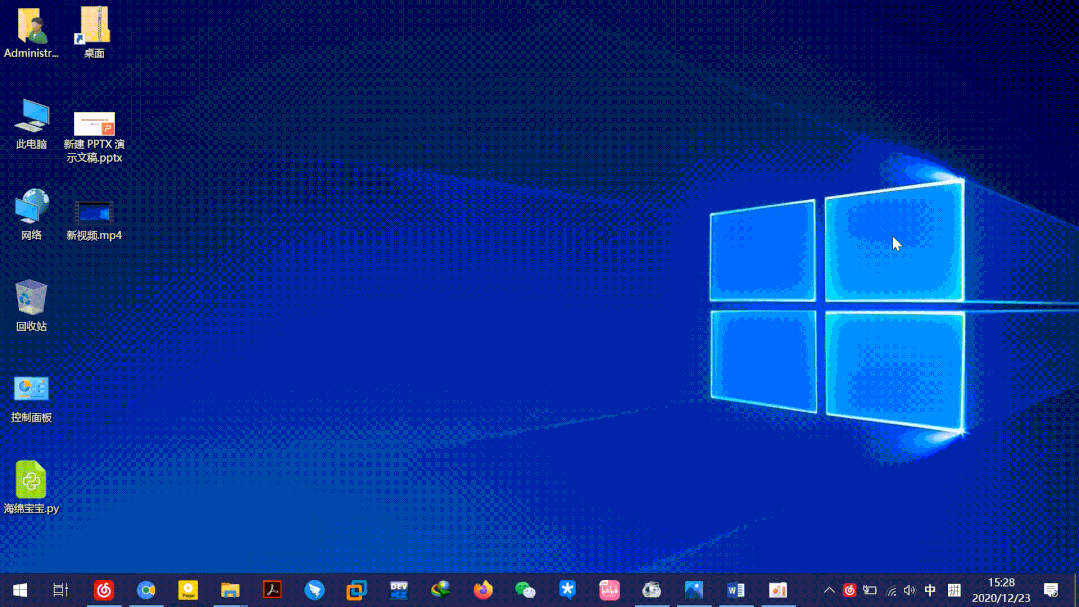Open the blue bird messenger taskbar icon

tap(314, 590)
